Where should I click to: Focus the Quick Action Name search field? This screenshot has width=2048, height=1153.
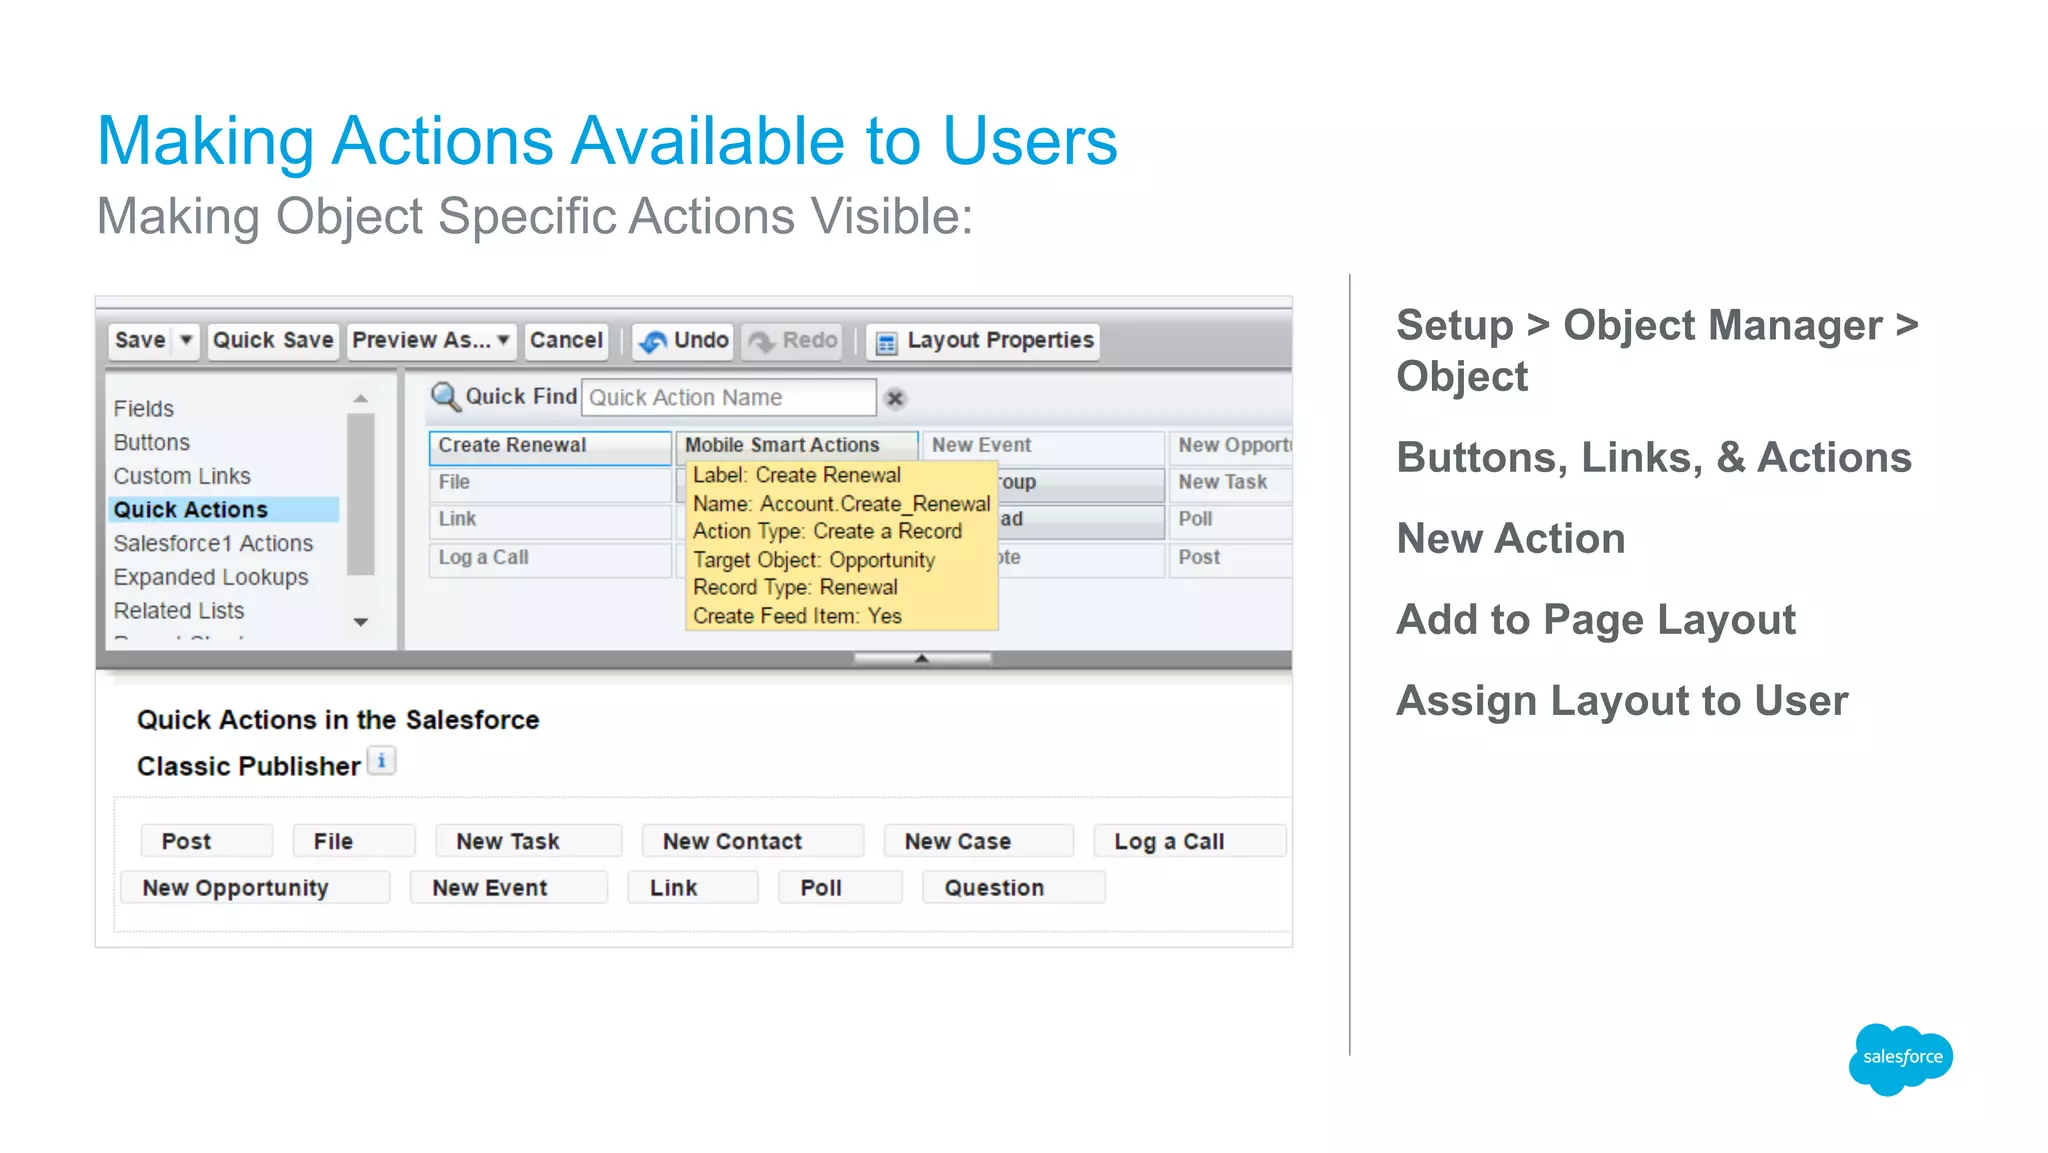coord(729,397)
